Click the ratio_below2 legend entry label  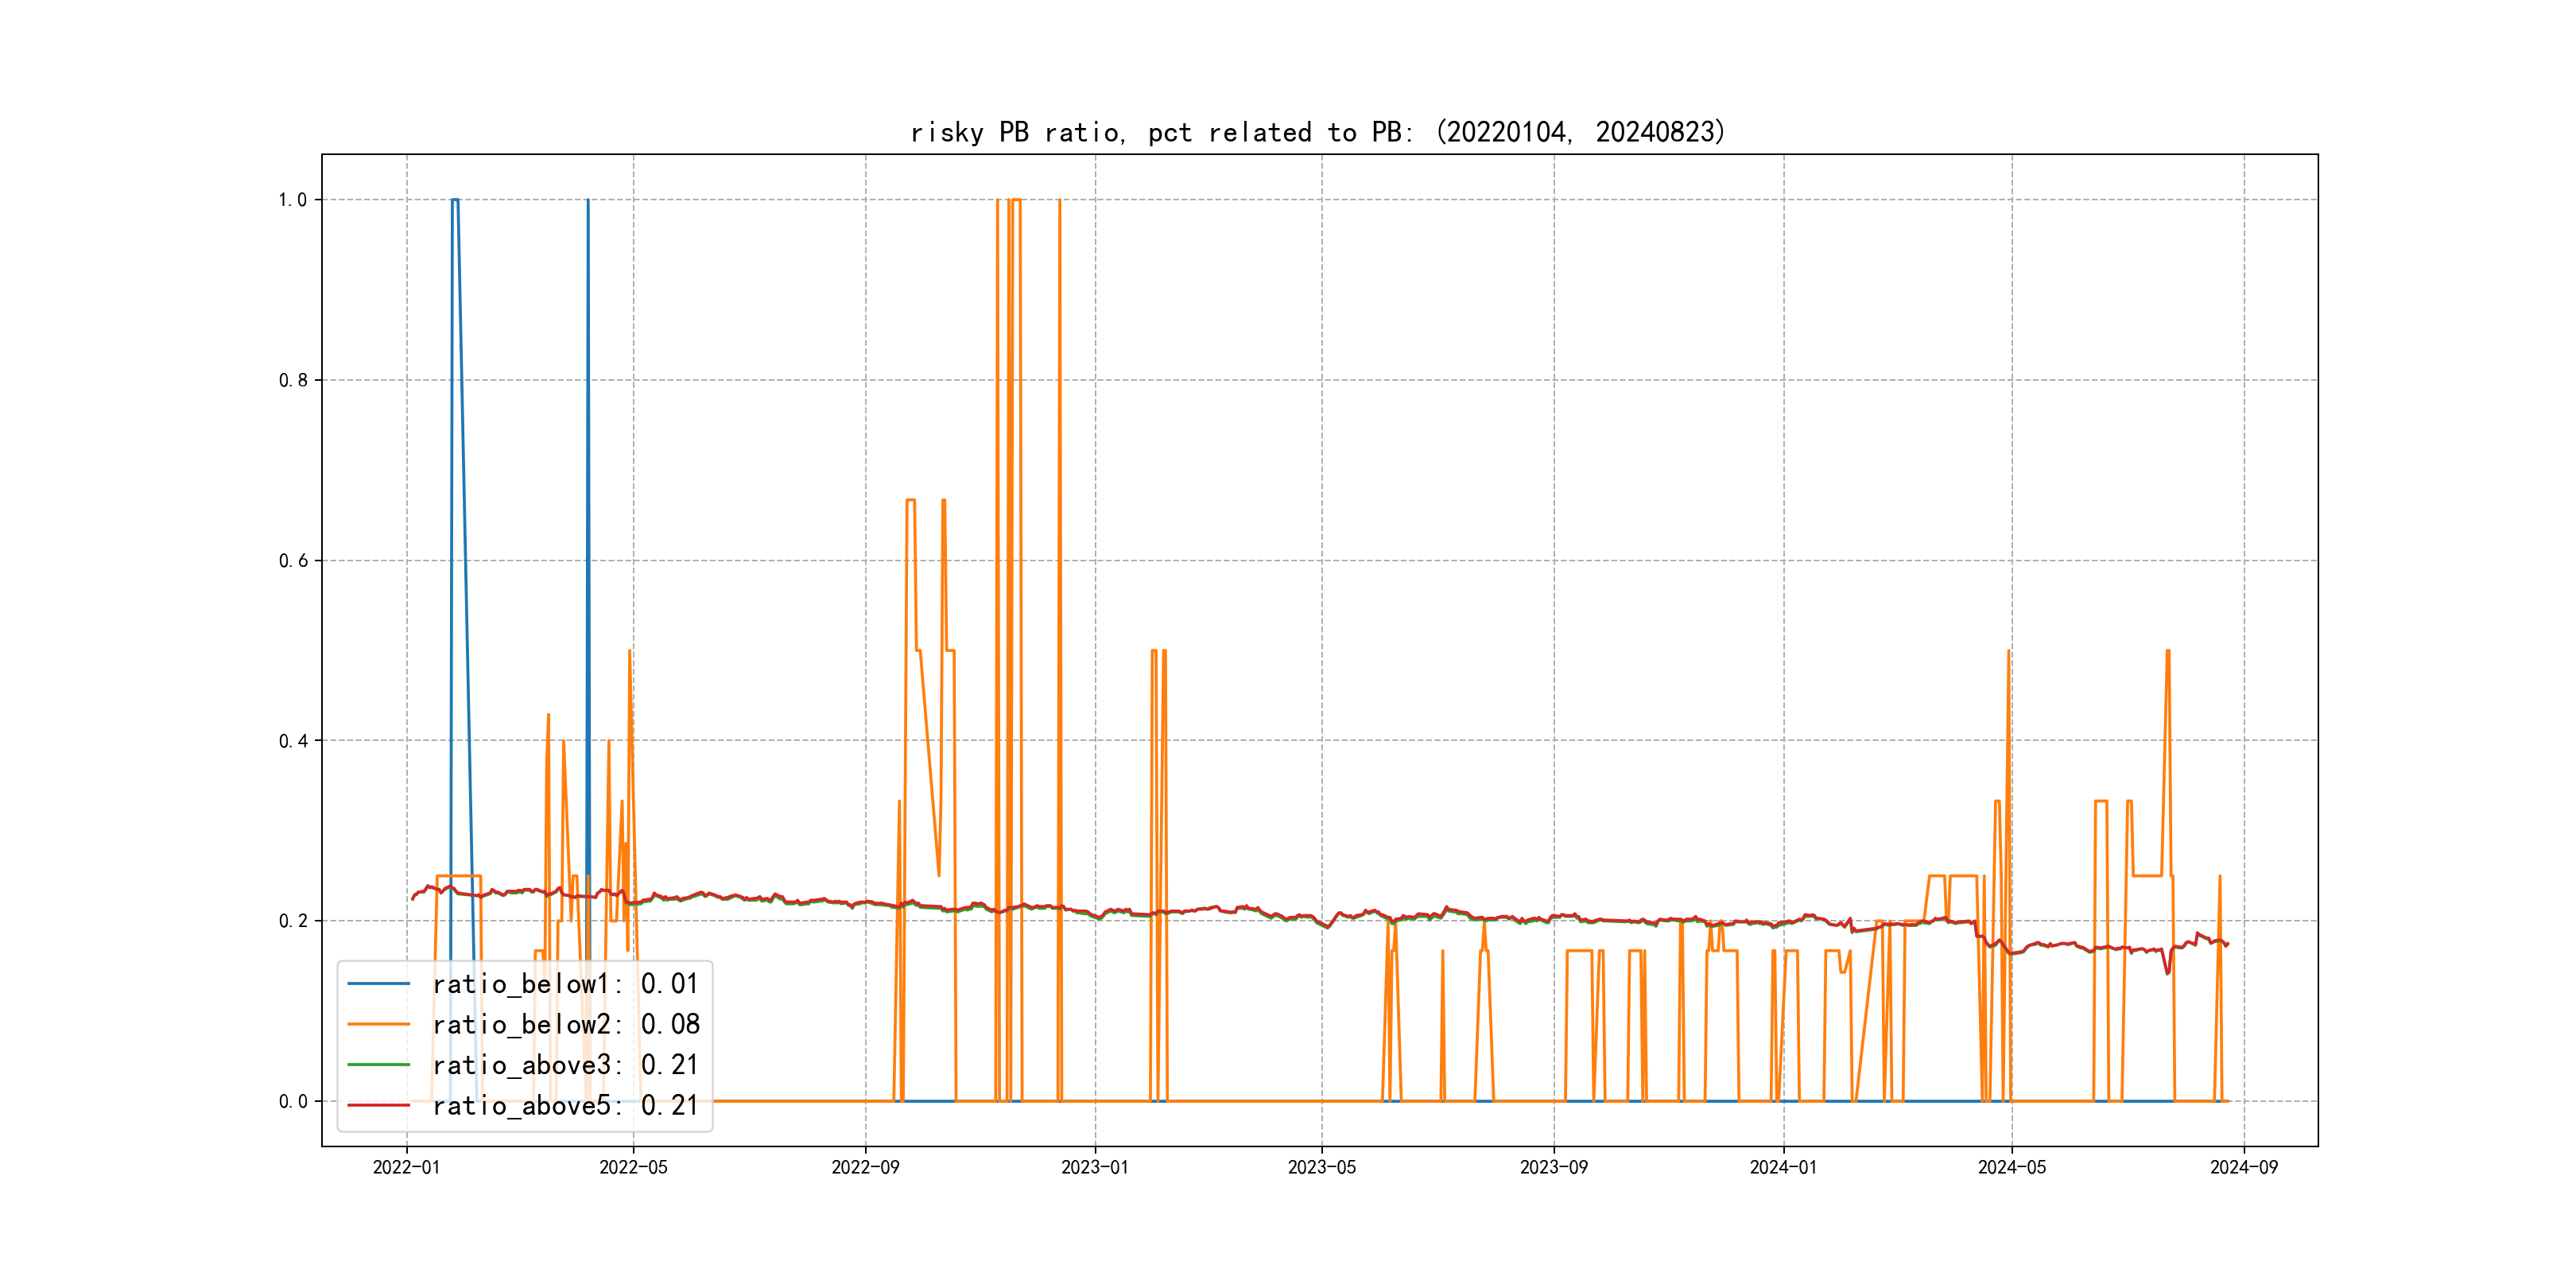(565, 1025)
